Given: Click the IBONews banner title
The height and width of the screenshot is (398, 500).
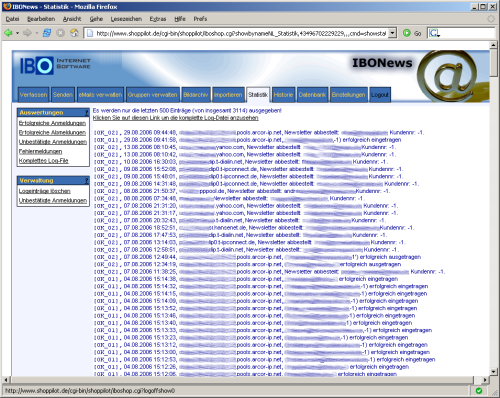Looking at the screenshot, I should pos(382,63).
